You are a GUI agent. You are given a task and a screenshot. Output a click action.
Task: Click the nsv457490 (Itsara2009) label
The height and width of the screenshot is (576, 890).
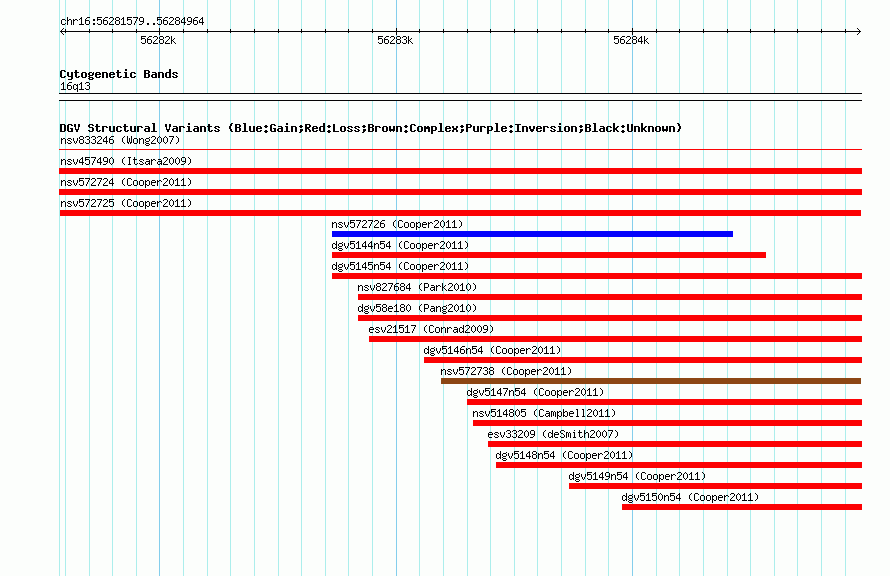coord(126,161)
